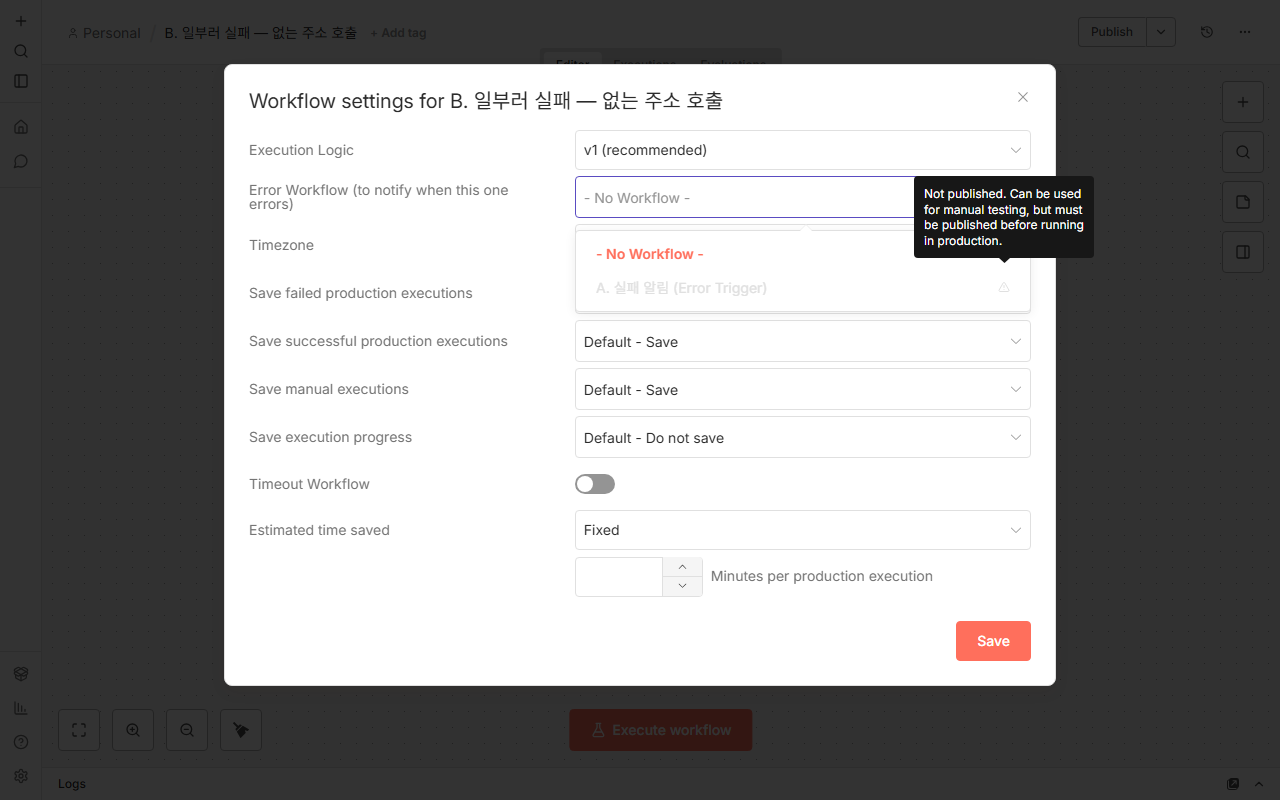This screenshot has width=1280, height=800.
Task: Select 'A. 실패 알림 (Error Trigger)' option
Action: click(803, 288)
